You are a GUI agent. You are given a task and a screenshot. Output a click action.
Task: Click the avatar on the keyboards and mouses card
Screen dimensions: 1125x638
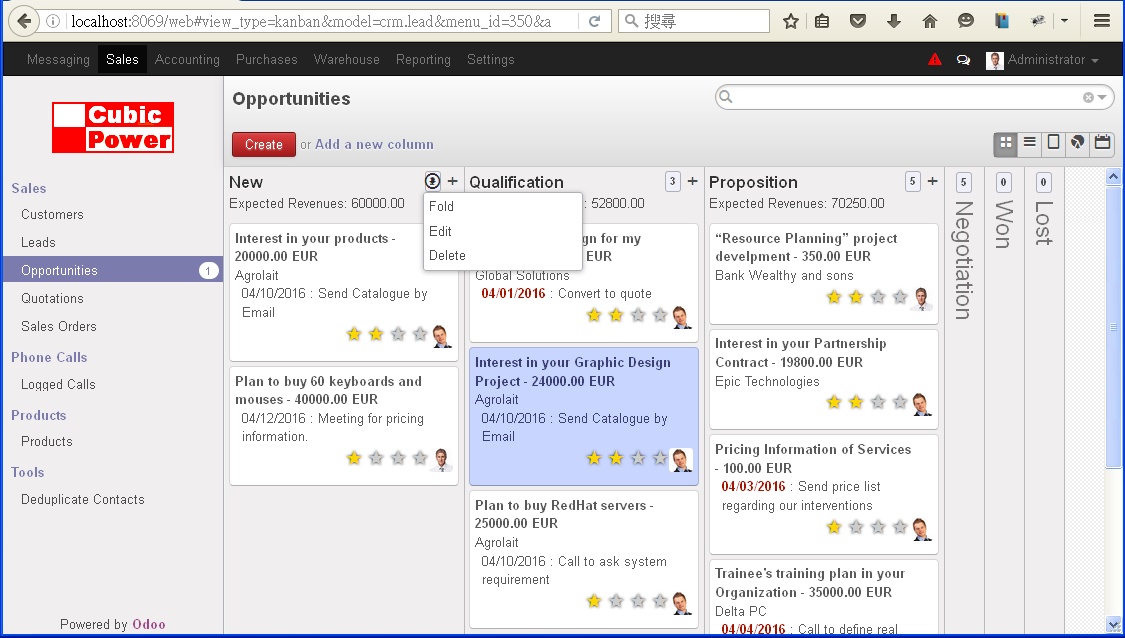pos(442,459)
